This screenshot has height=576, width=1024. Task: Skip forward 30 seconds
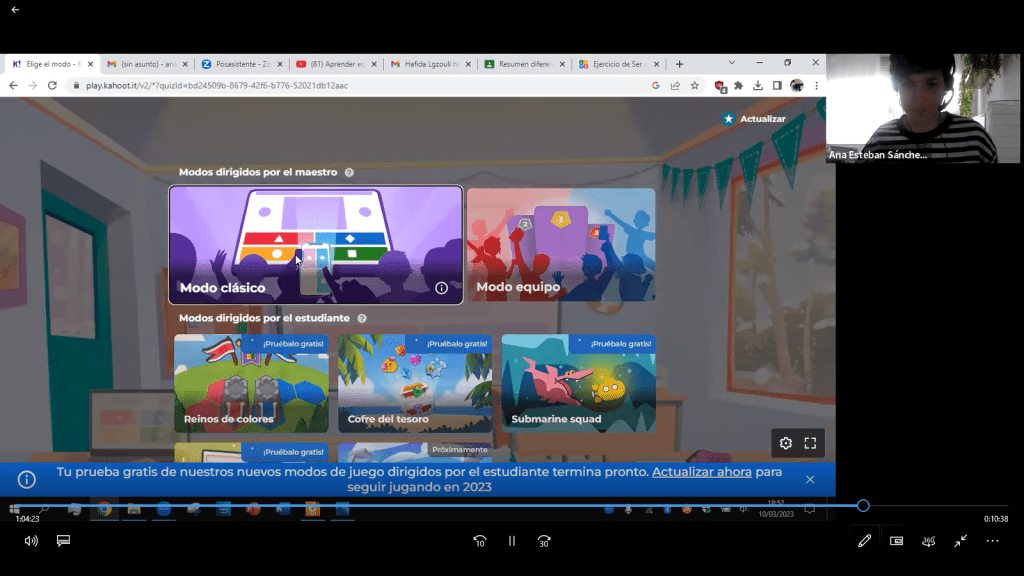point(544,541)
